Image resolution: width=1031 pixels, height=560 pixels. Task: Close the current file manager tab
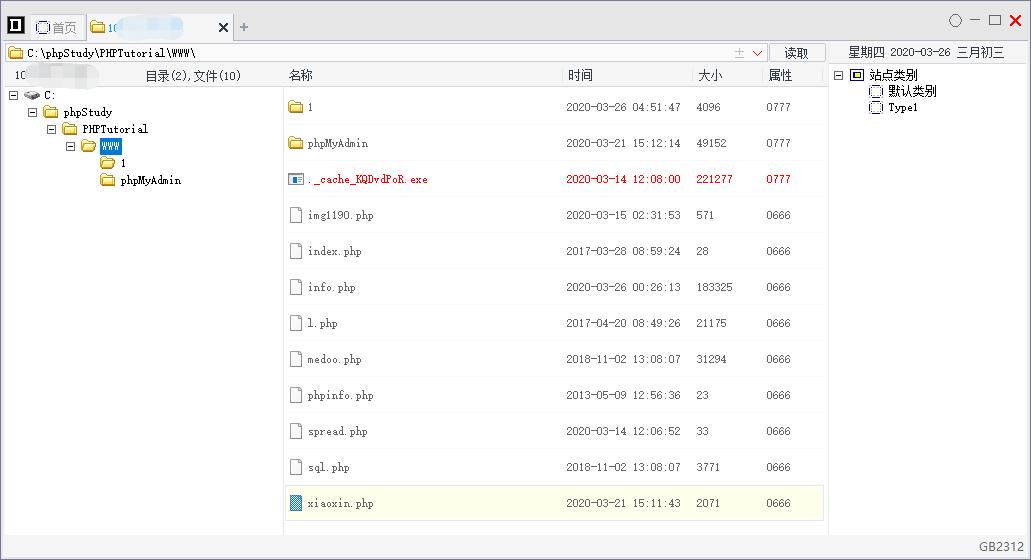pos(223,28)
